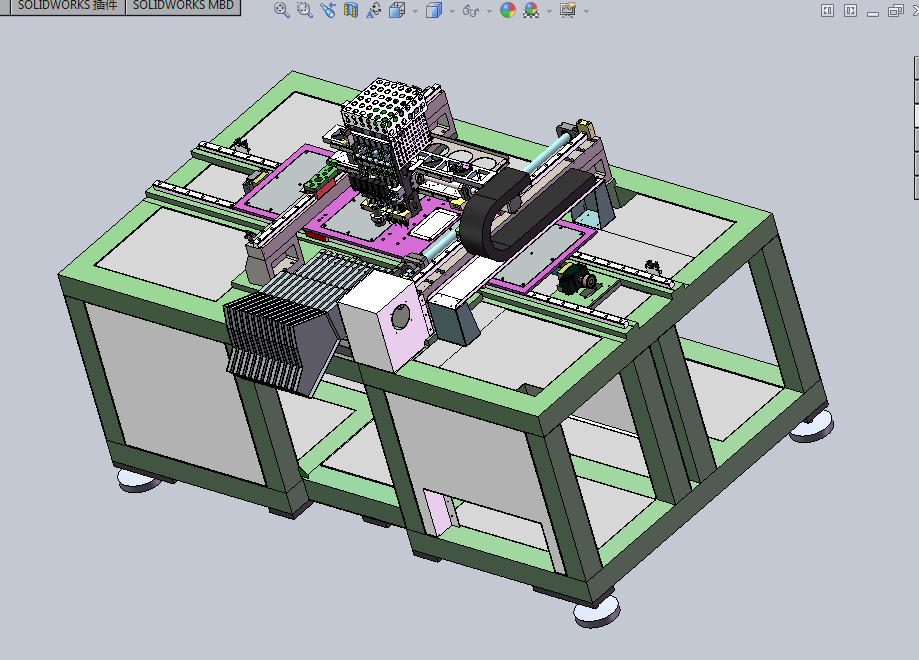919x660 pixels.
Task: Select the Zoom to Area tool
Action: pos(305,10)
